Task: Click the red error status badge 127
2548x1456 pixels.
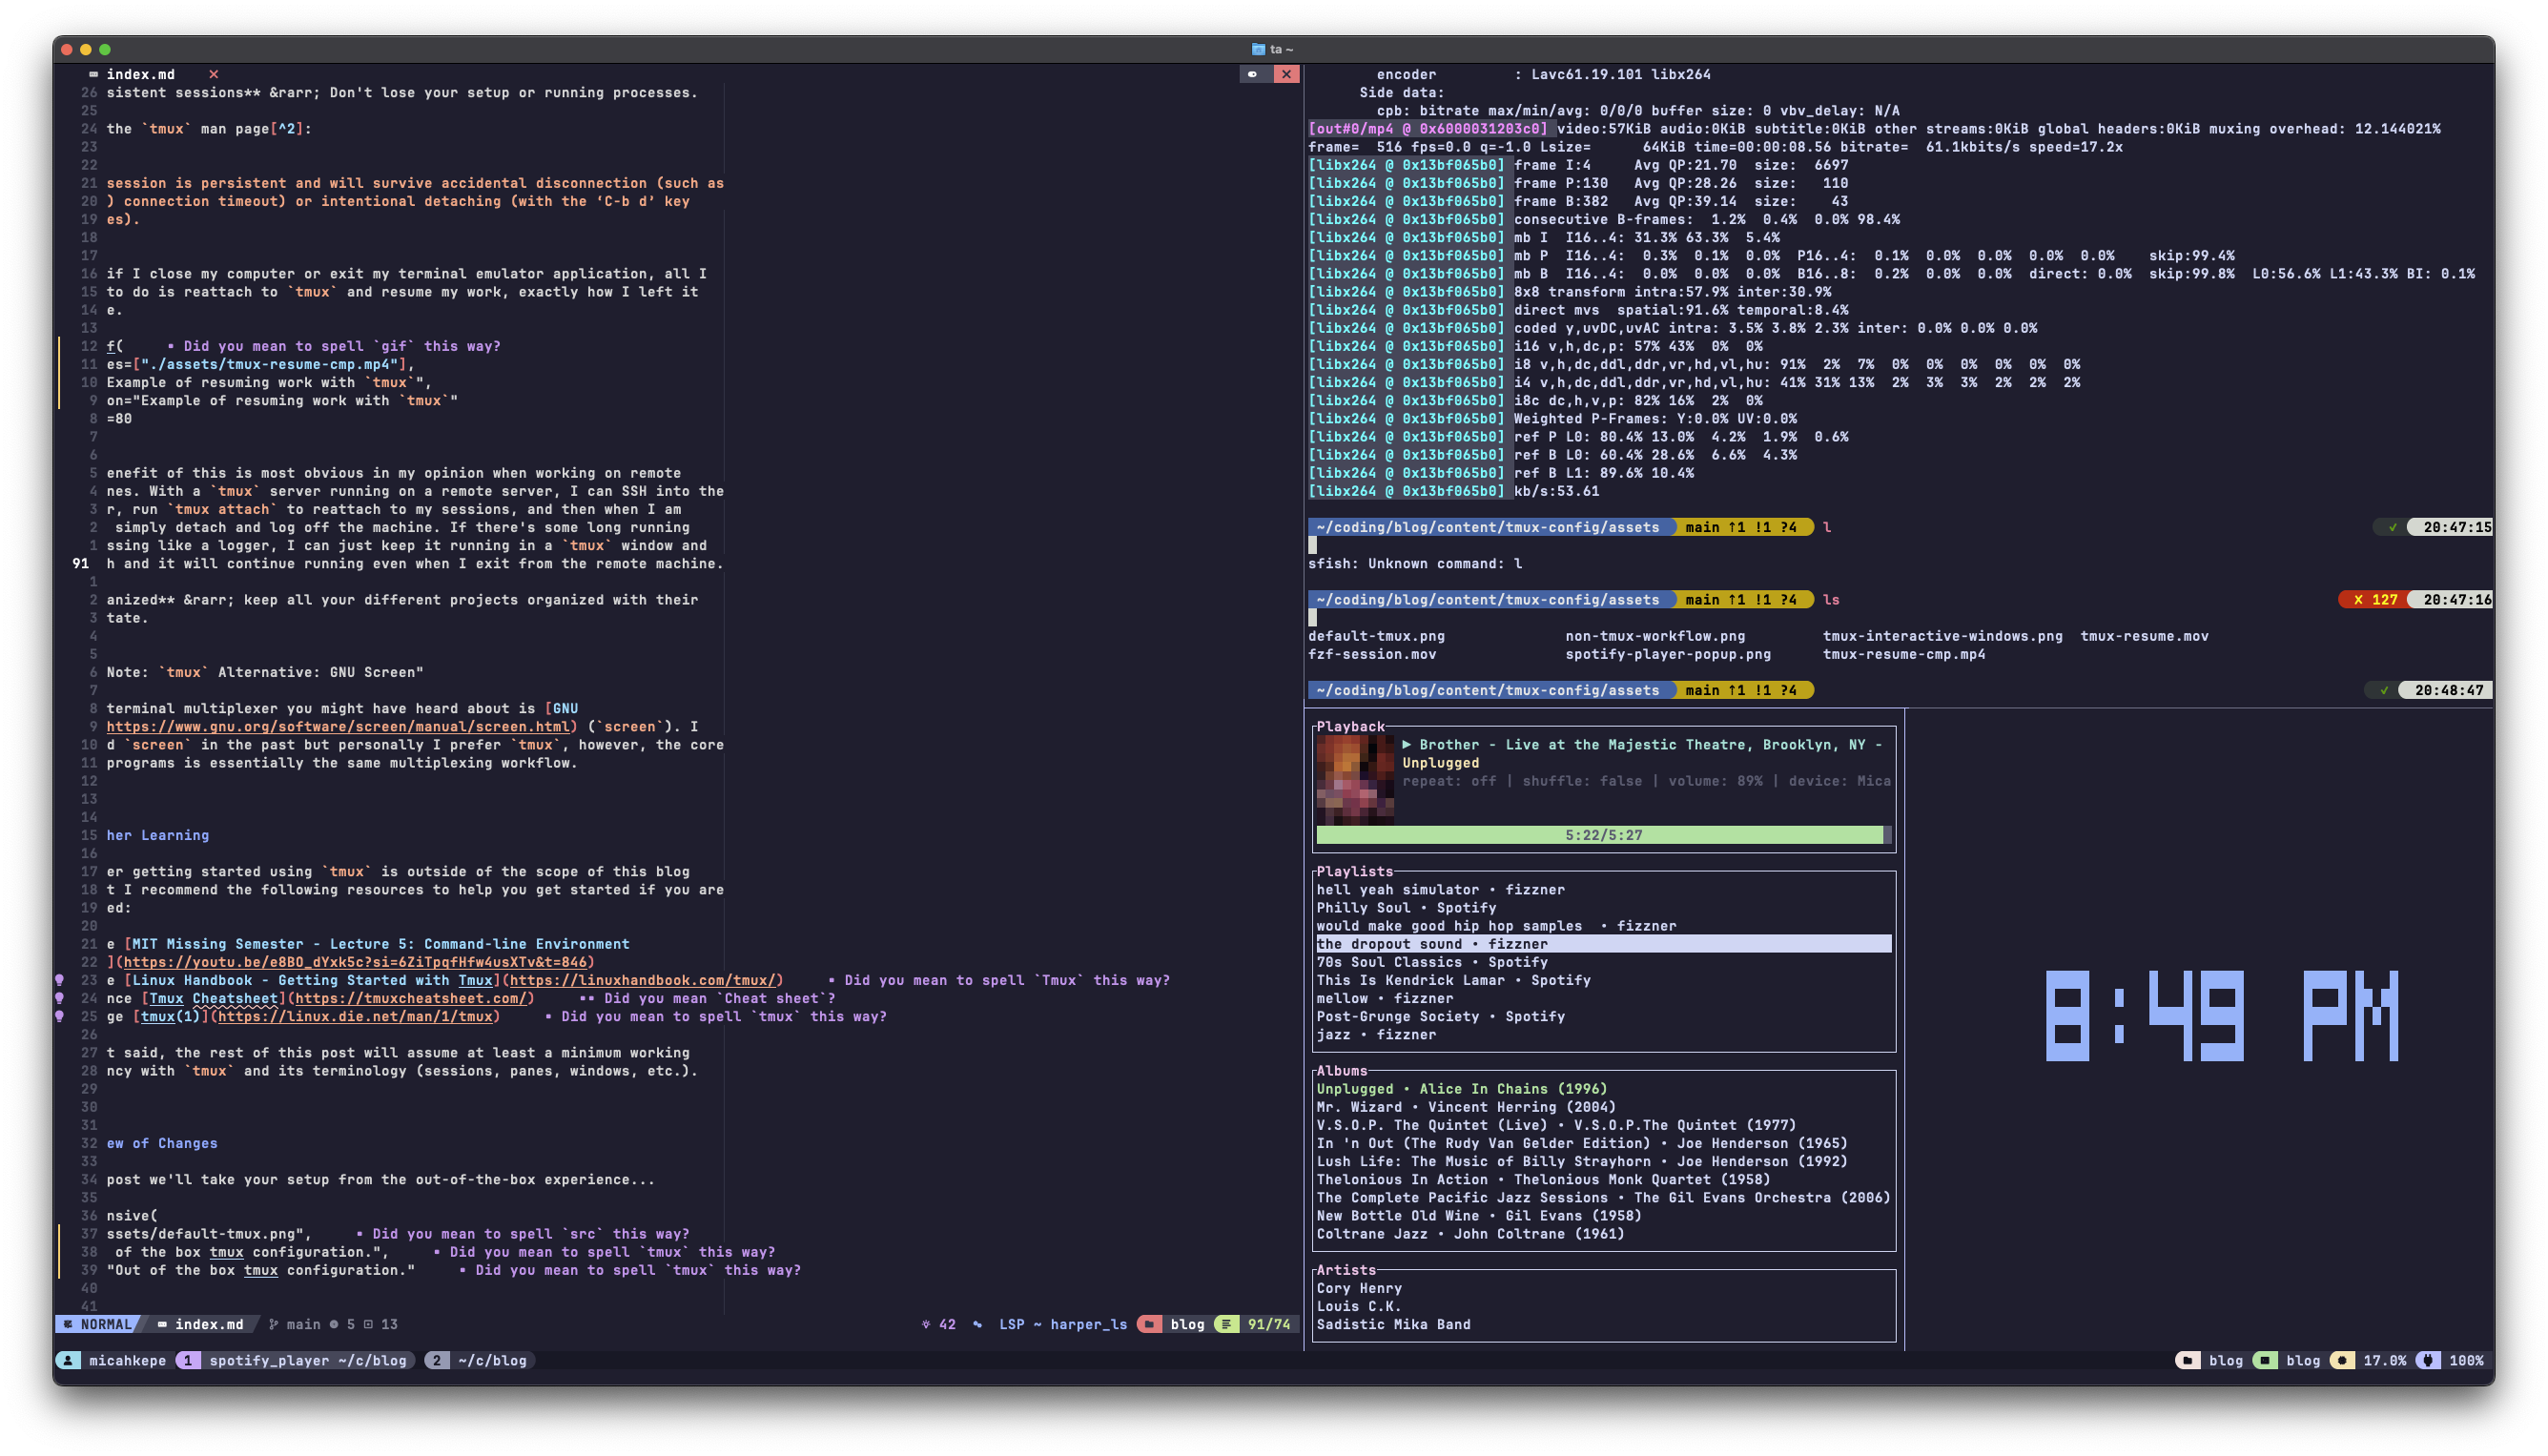Action: (2374, 599)
